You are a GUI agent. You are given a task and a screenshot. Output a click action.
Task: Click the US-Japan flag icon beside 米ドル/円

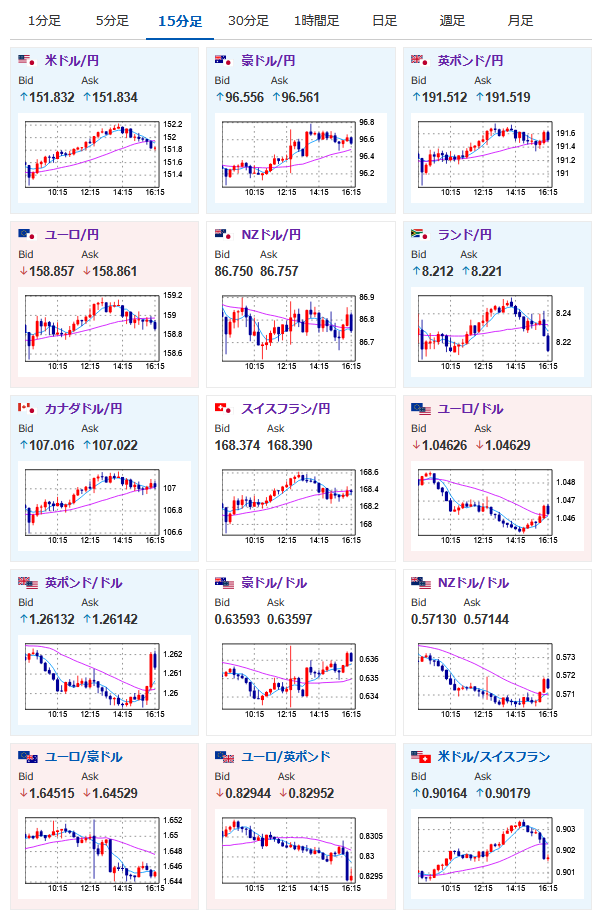[x=26, y=60]
